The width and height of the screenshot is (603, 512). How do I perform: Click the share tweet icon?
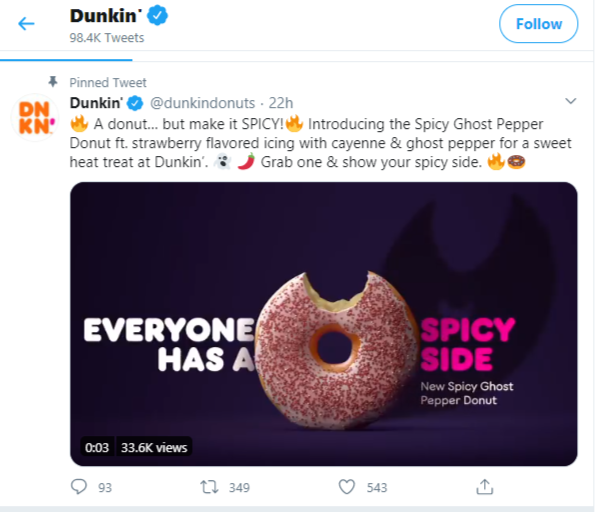click(x=484, y=487)
